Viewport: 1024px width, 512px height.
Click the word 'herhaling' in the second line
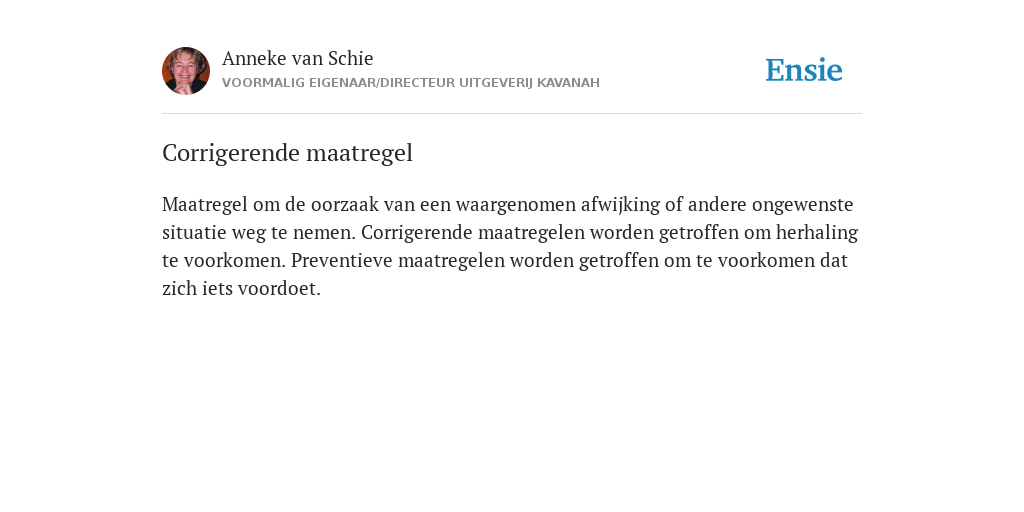click(x=817, y=232)
